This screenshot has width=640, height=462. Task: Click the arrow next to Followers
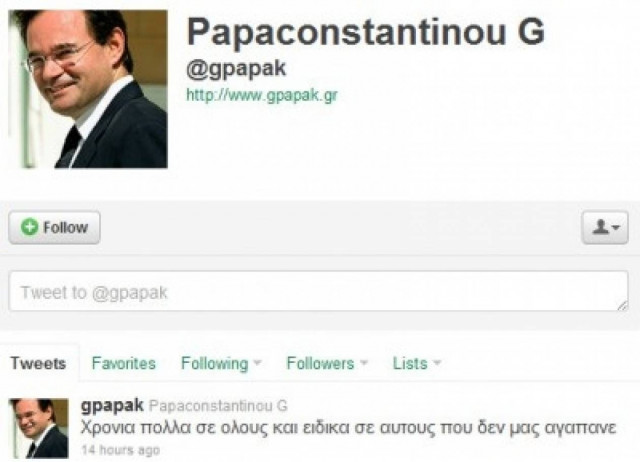coord(364,362)
